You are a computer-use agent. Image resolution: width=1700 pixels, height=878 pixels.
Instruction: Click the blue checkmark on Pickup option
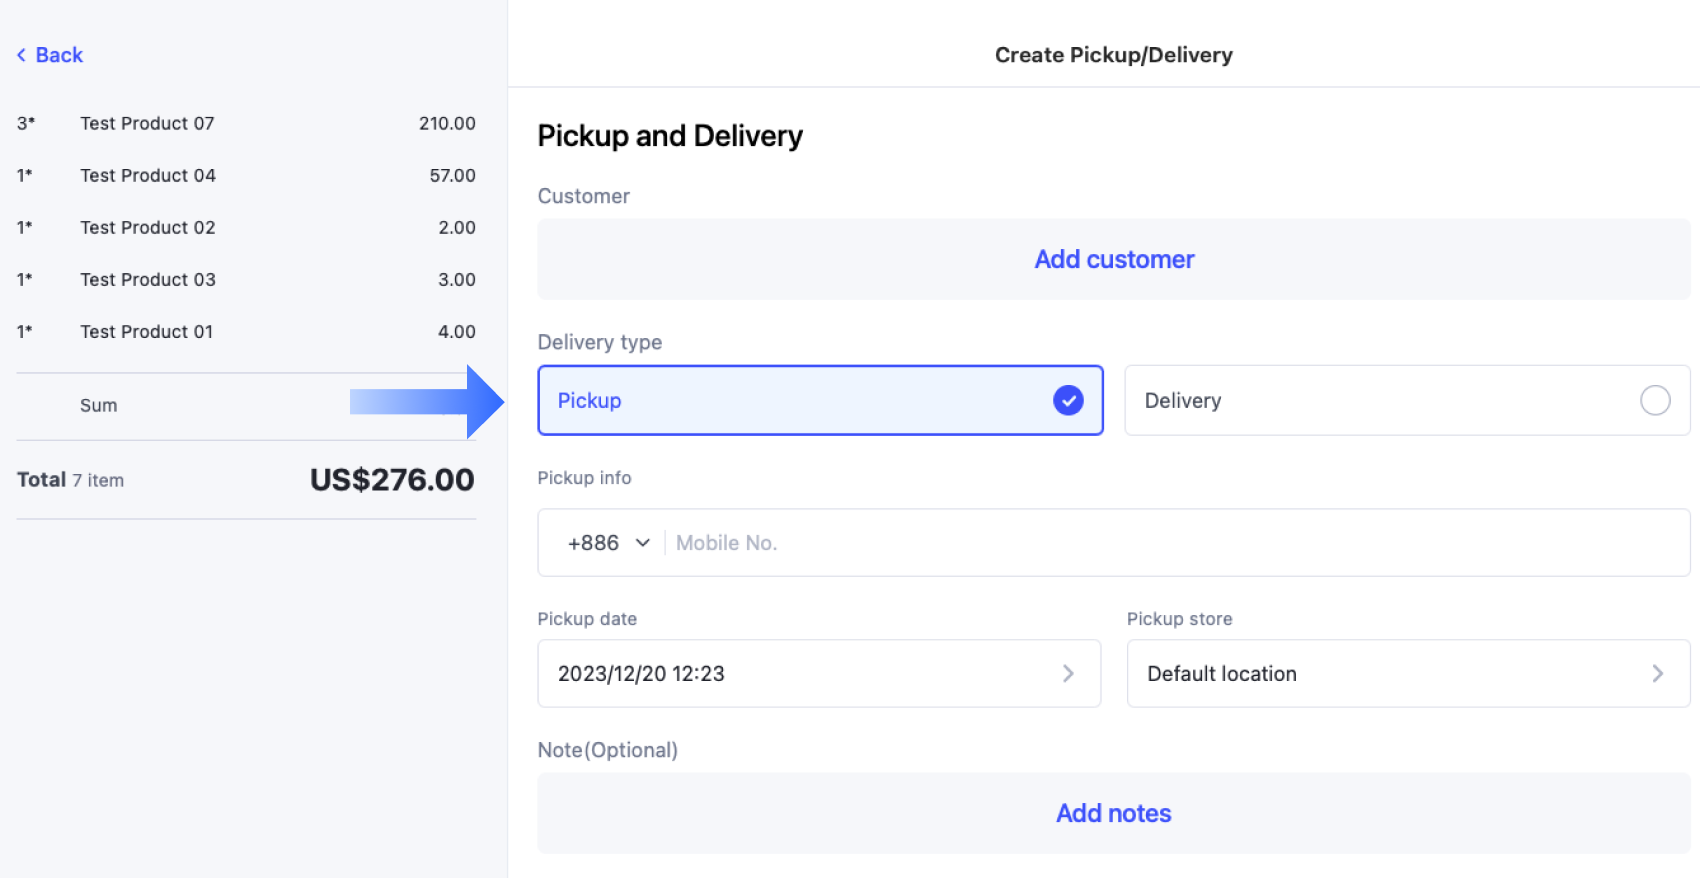1068,400
